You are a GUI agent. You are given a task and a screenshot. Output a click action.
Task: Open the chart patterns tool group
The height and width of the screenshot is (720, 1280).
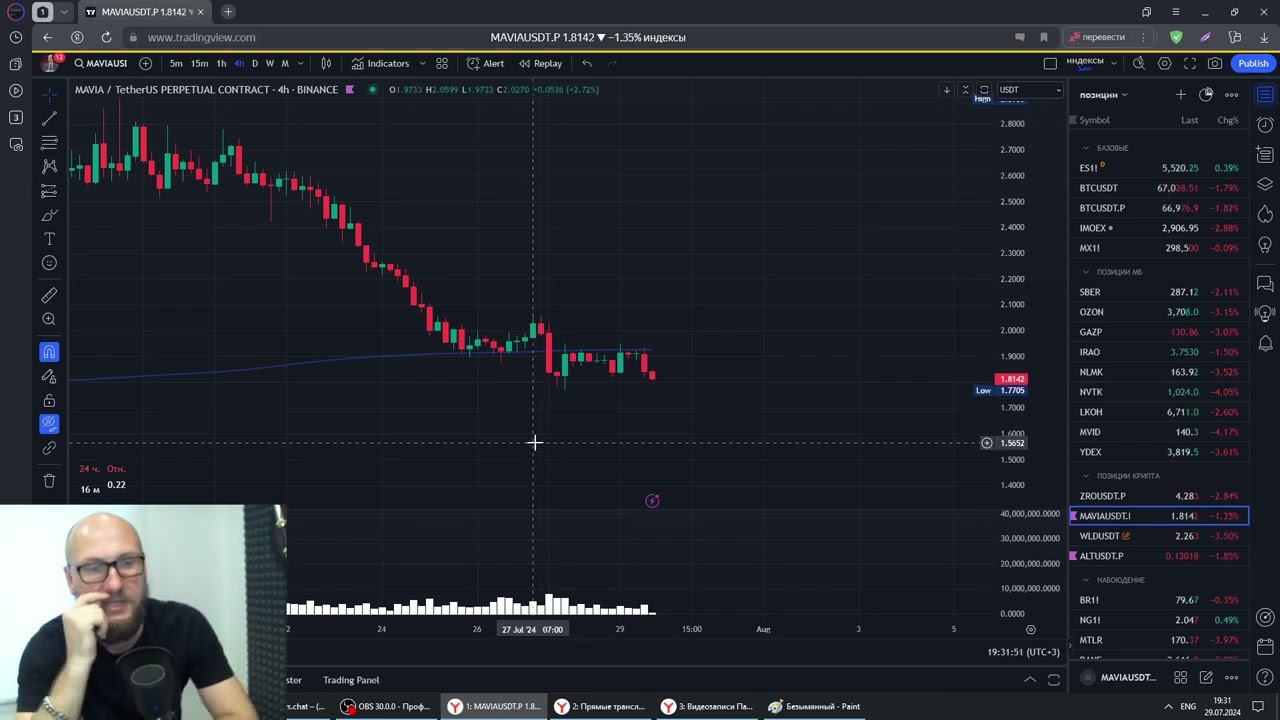(49, 166)
